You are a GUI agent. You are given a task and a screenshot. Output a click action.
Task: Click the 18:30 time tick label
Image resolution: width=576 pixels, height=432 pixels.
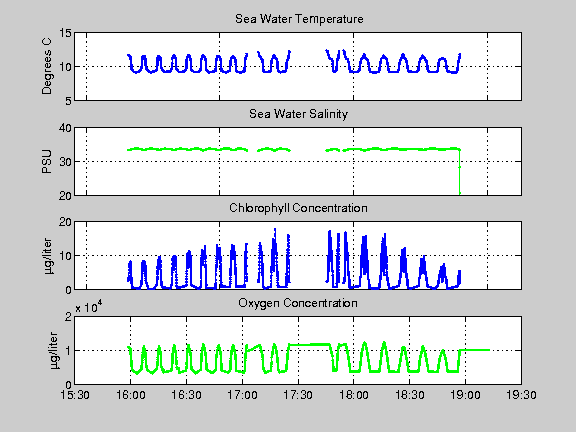[x=410, y=395]
